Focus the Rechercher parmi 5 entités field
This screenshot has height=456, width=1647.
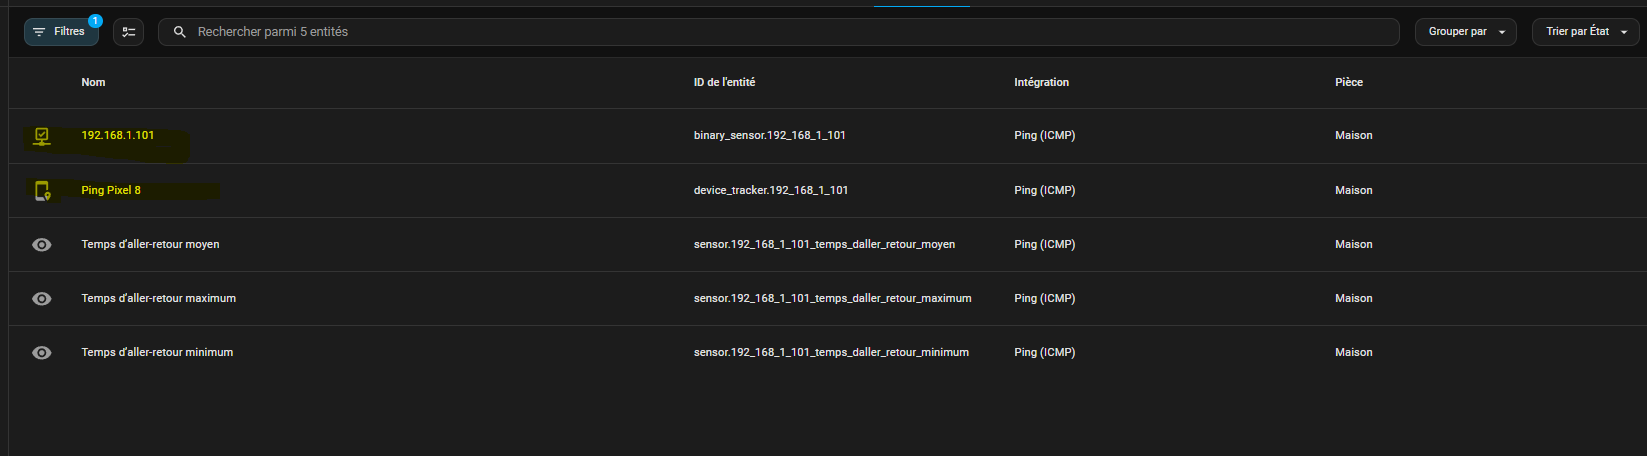coord(780,32)
